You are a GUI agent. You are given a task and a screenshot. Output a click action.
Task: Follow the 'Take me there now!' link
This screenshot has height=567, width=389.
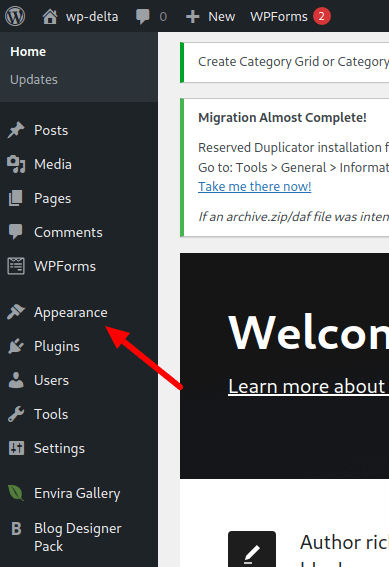pos(255,187)
